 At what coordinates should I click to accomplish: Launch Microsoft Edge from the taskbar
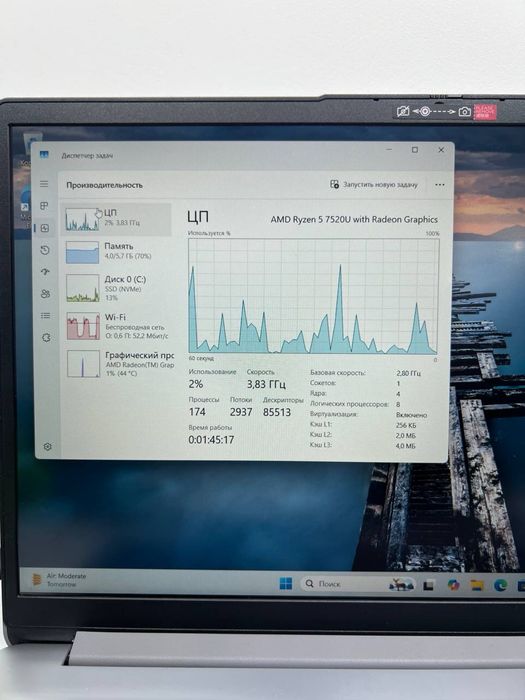click(x=501, y=585)
